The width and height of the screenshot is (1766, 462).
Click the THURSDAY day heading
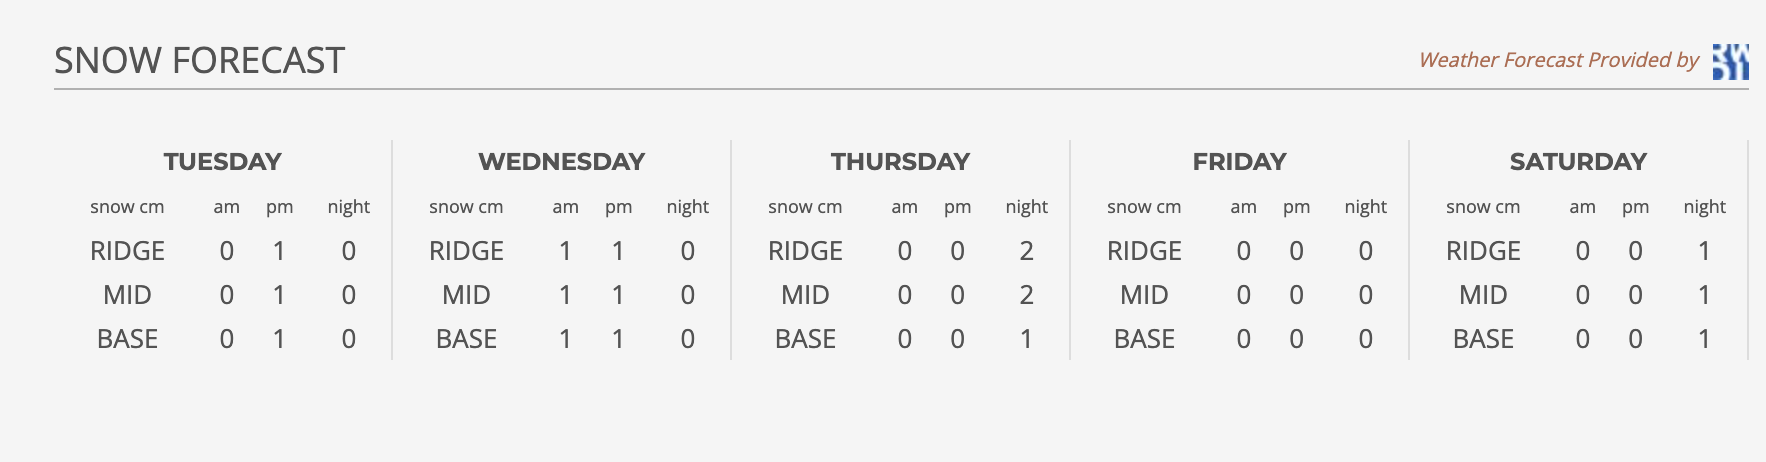tap(900, 161)
